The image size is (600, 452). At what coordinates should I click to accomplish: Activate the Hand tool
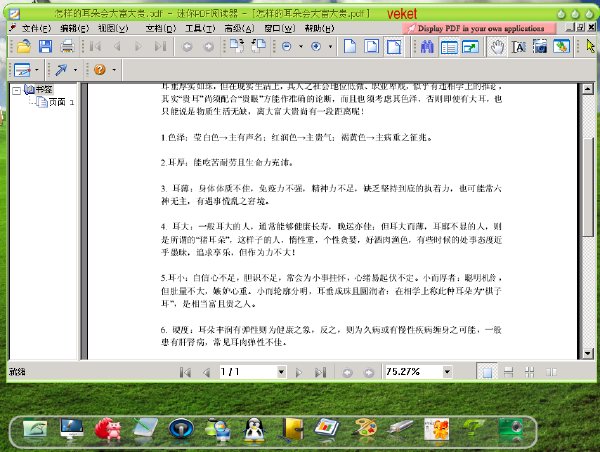point(497,47)
